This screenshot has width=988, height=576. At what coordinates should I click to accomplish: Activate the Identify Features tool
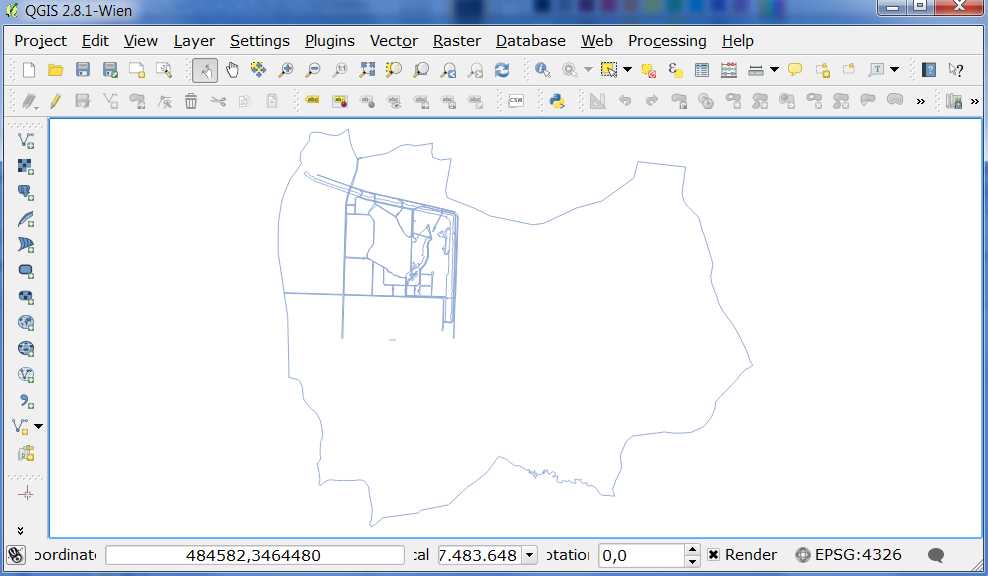(x=542, y=70)
